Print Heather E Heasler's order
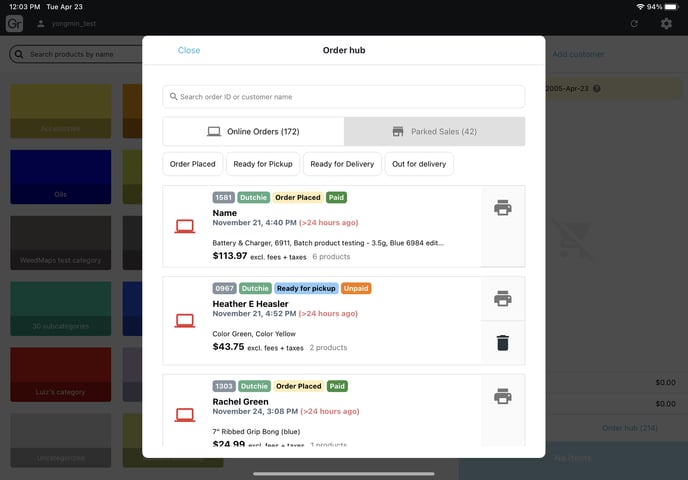The image size is (688, 480). click(x=502, y=298)
